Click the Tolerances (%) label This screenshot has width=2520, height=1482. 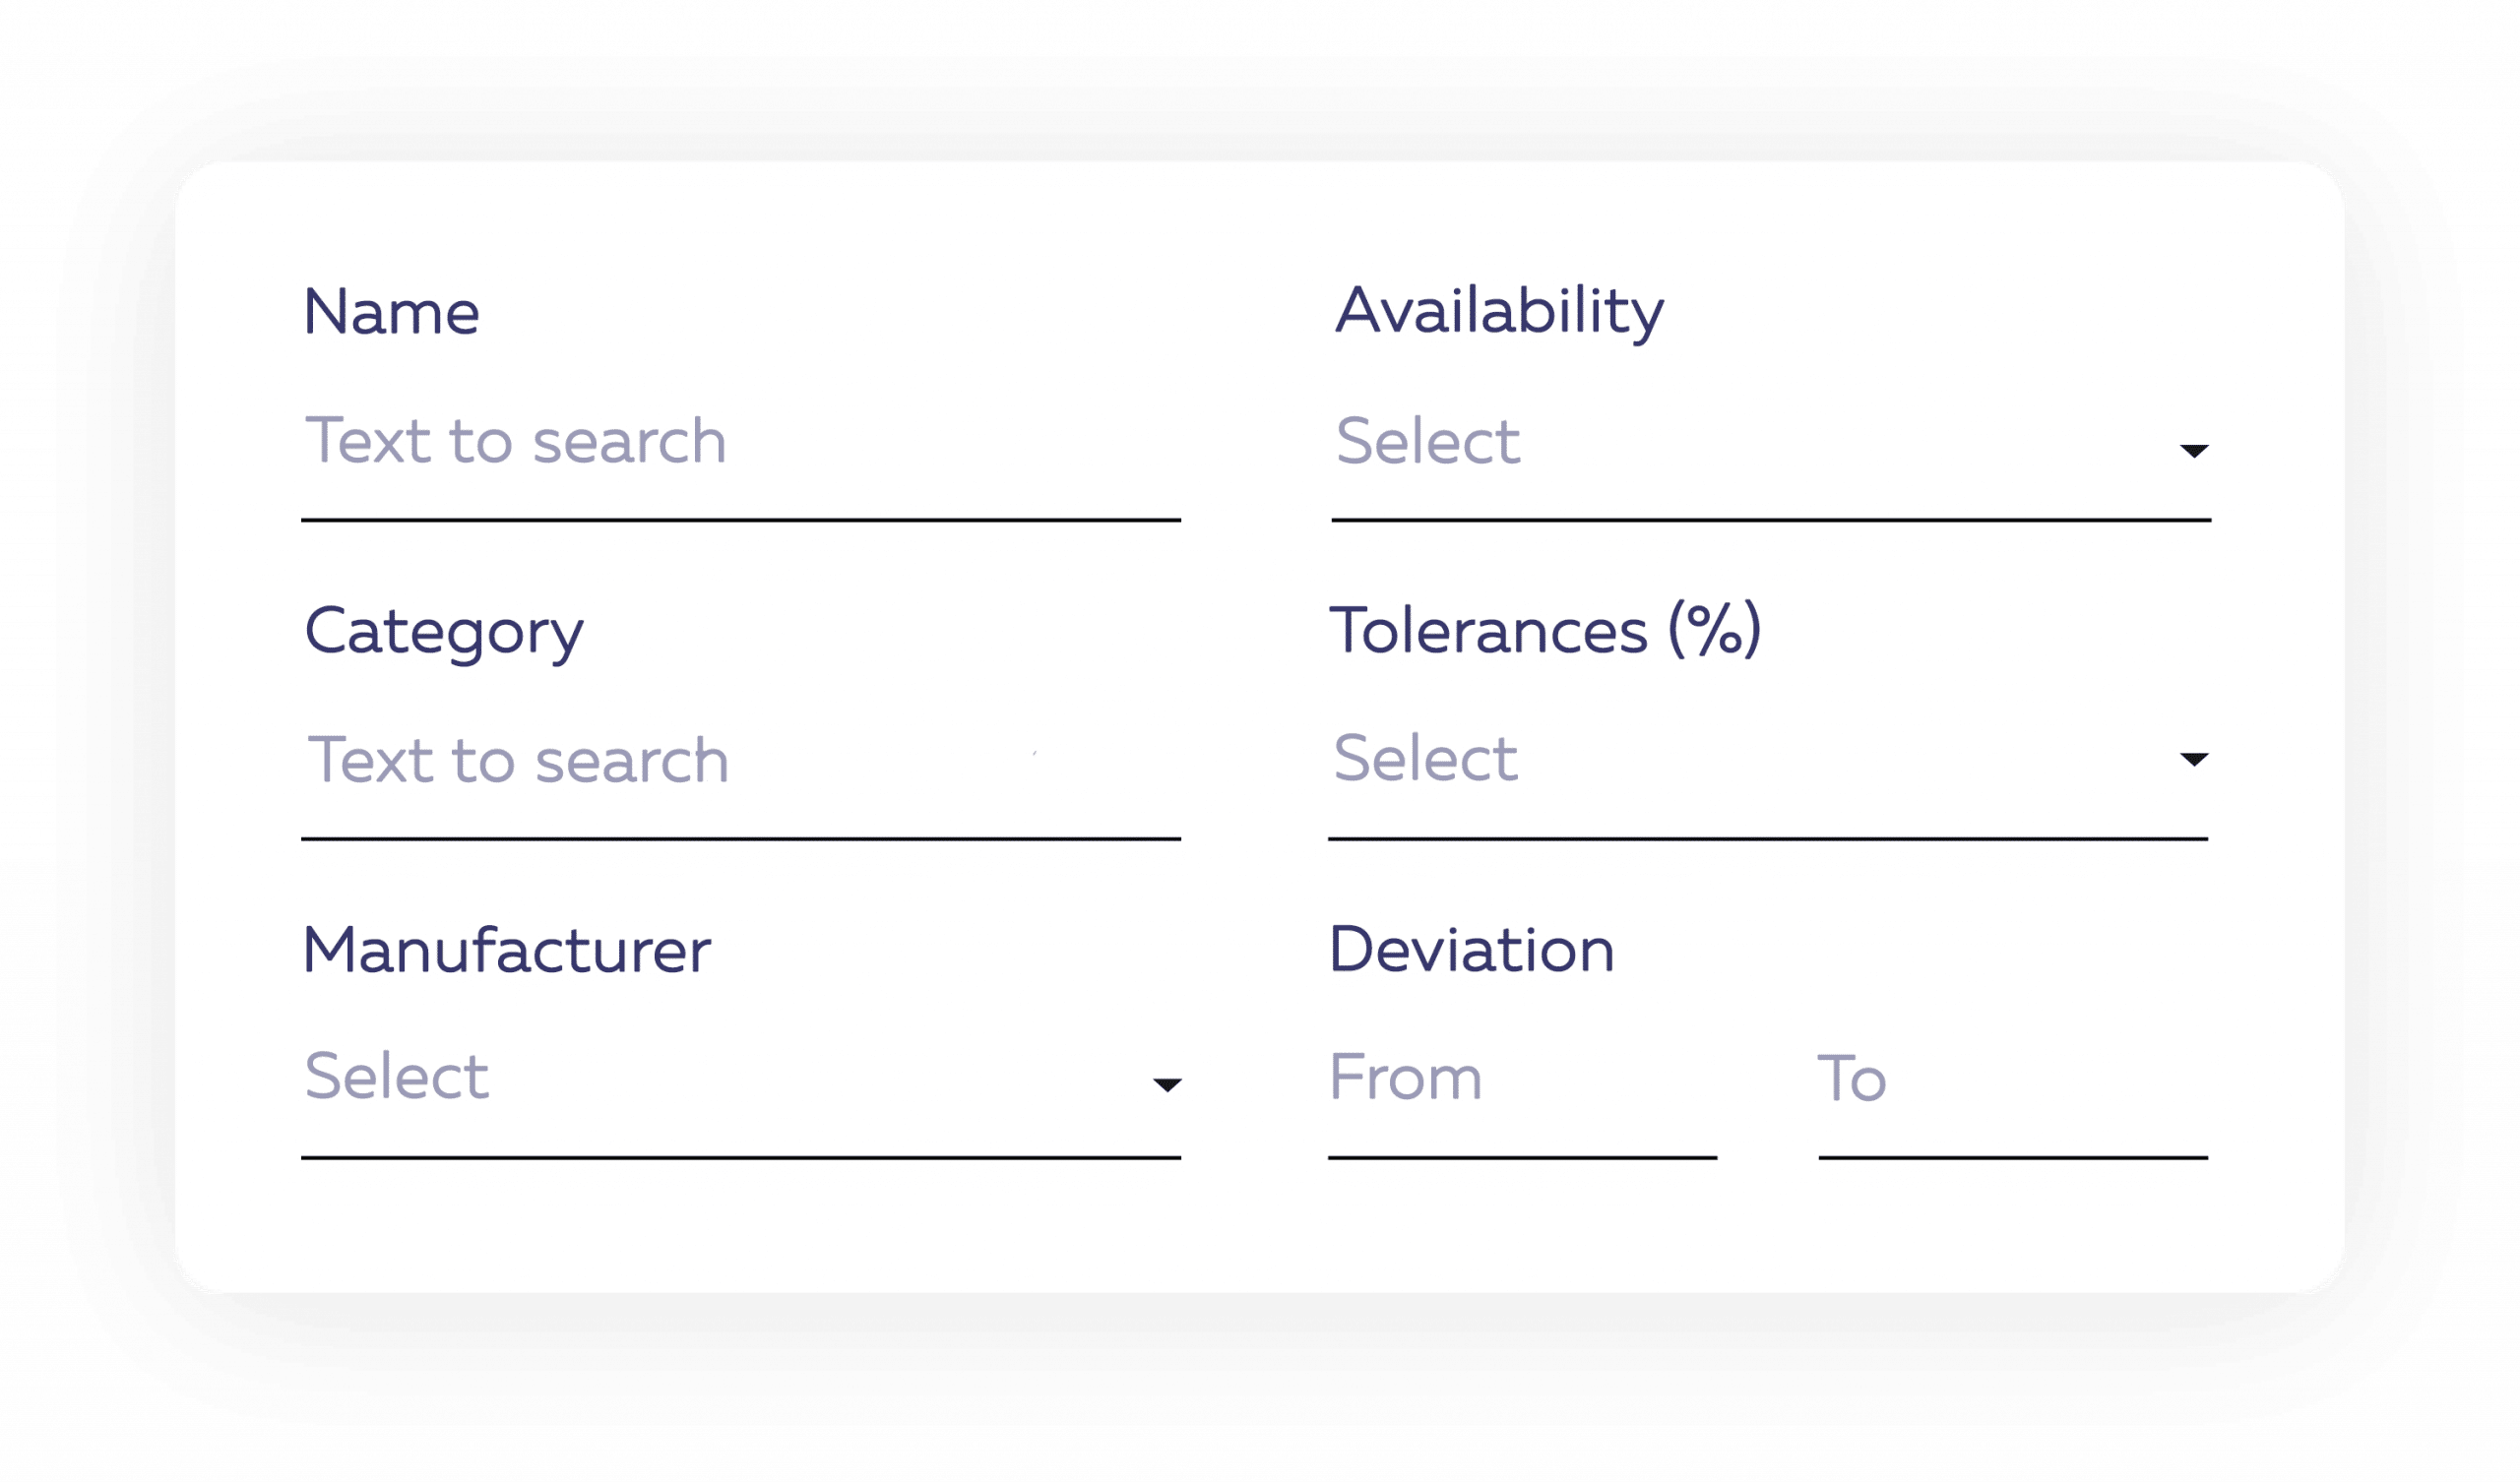(1545, 630)
